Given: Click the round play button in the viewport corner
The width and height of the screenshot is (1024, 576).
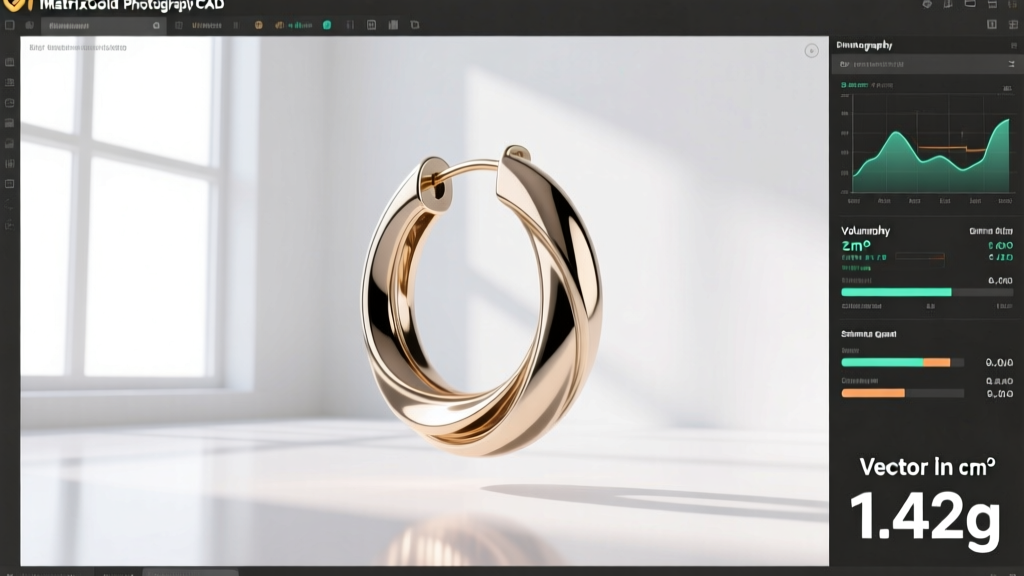Looking at the screenshot, I should (x=811, y=51).
